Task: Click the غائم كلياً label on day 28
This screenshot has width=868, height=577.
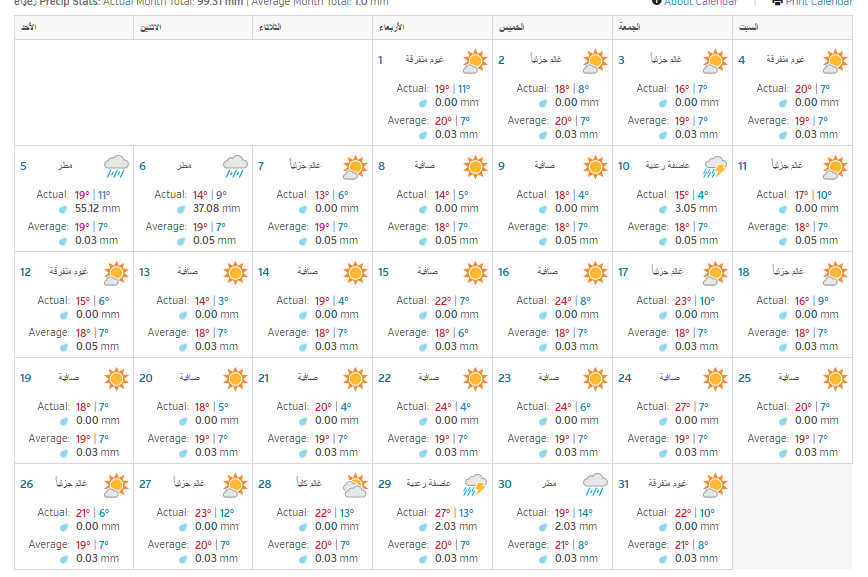Action: point(309,483)
